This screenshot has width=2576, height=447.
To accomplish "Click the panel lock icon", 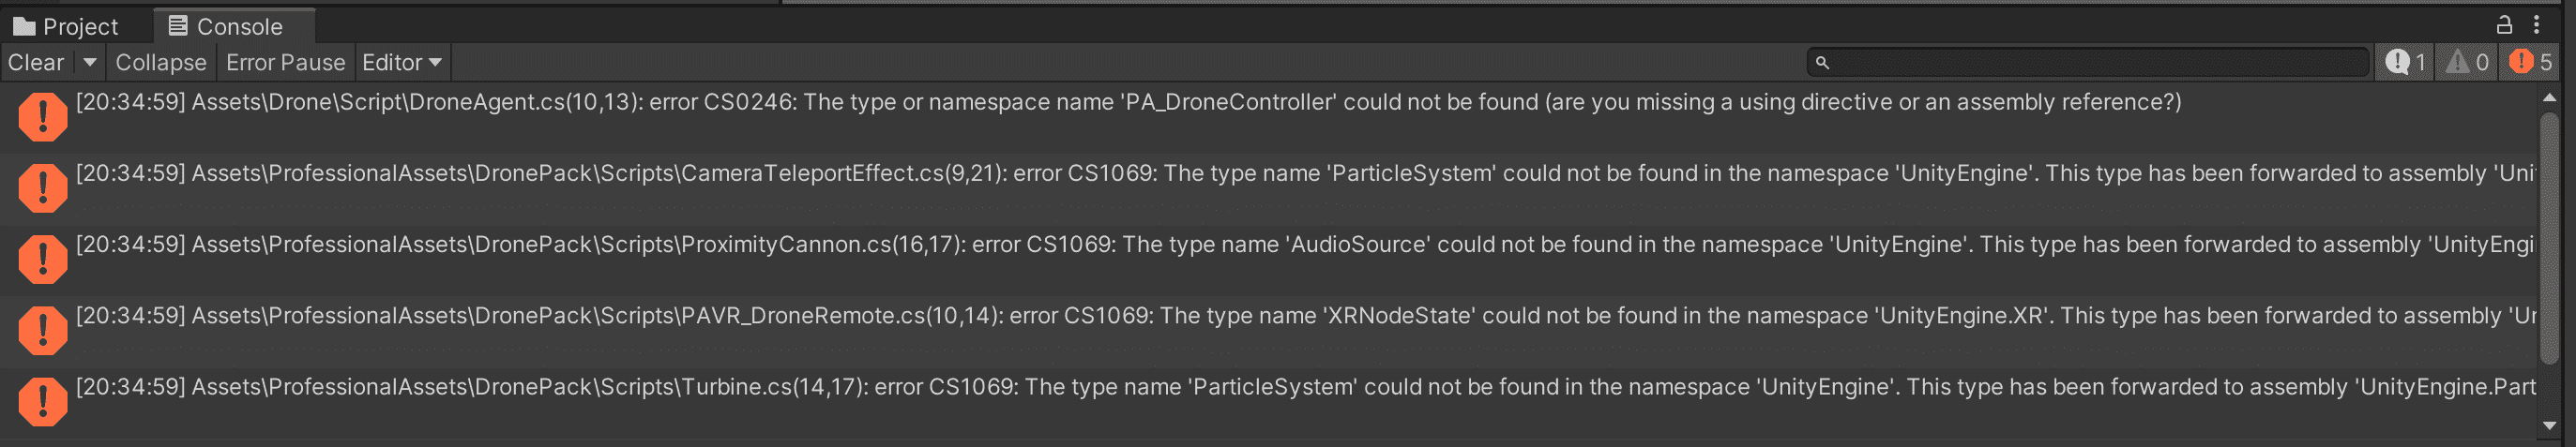I will pyautogui.click(x=2504, y=25).
